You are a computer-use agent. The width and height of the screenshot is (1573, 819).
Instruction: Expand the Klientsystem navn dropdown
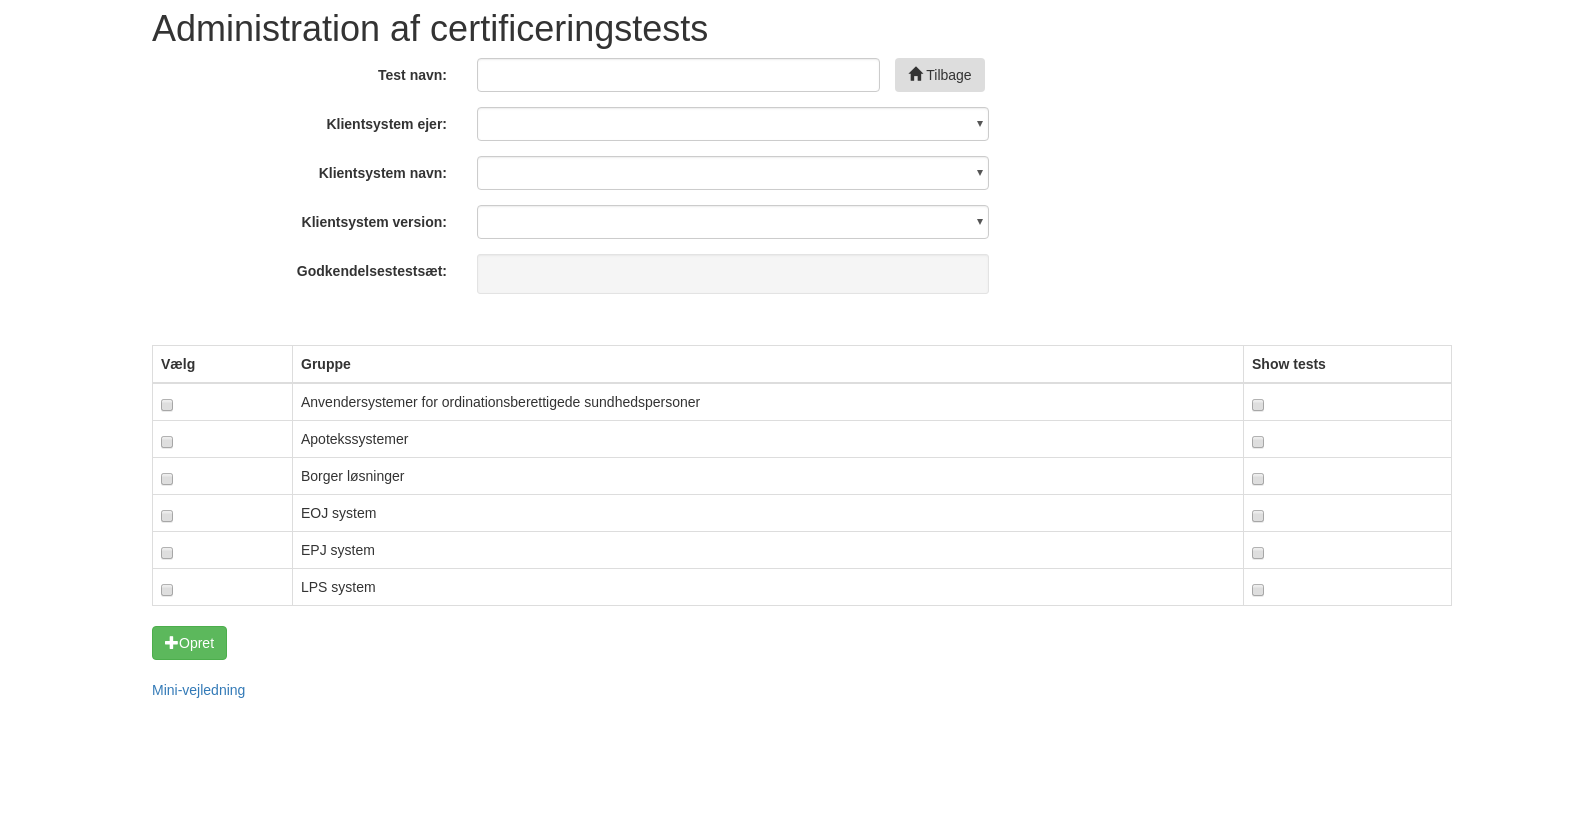tap(732, 173)
